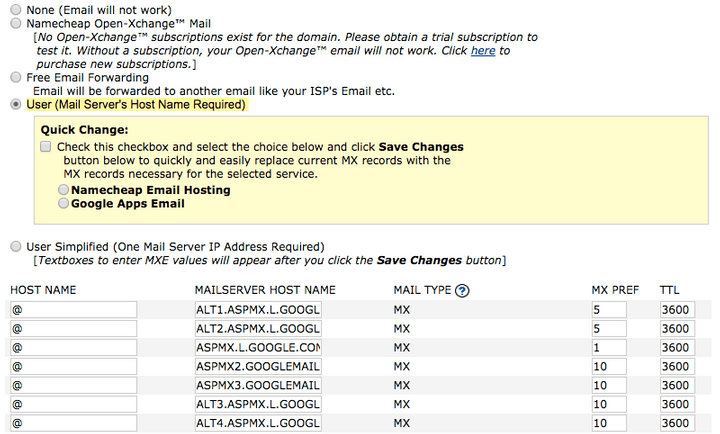Image resolution: width=720 pixels, height=434 pixels.
Task: Click the ASPMX2.GOOGLEMAIL mailserver field
Action: click(258, 366)
